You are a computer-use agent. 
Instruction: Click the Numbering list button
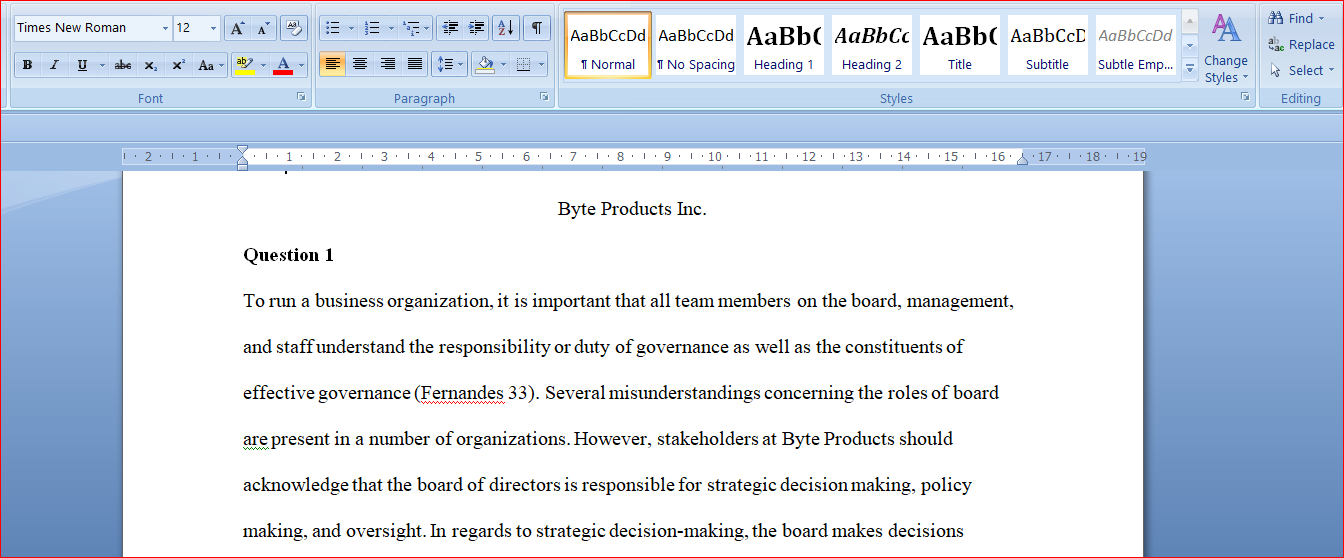372,28
